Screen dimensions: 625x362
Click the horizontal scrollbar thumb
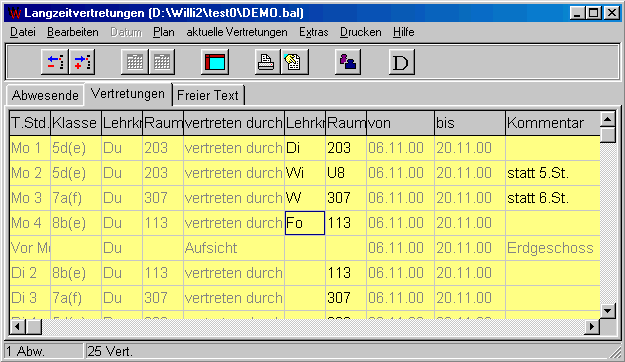pyautogui.click(x=33, y=327)
